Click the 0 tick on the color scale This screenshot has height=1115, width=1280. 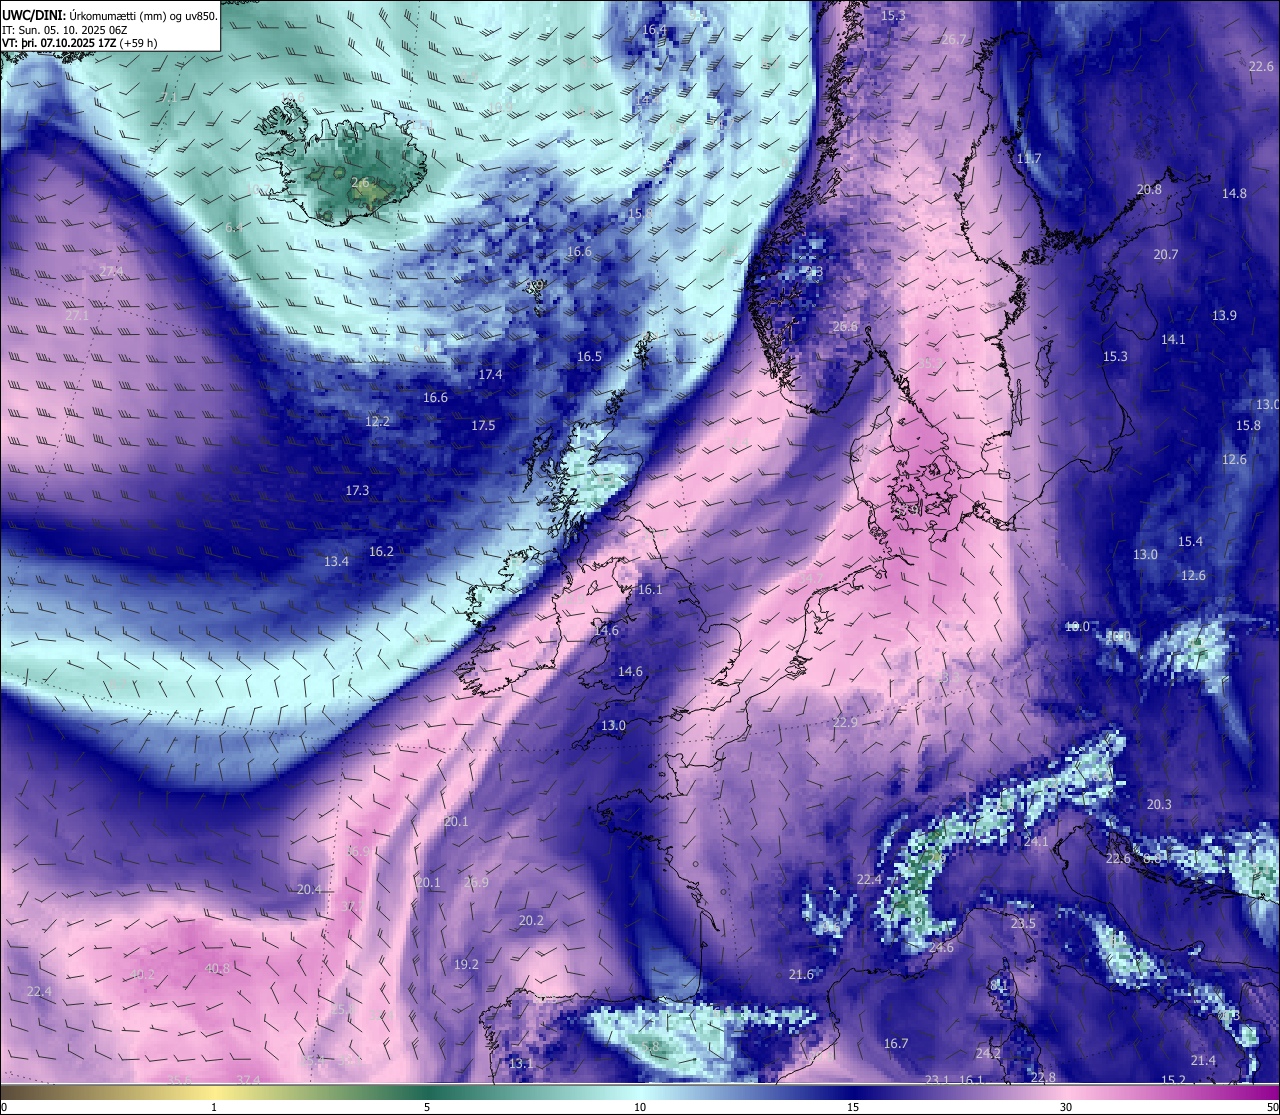point(3,1107)
